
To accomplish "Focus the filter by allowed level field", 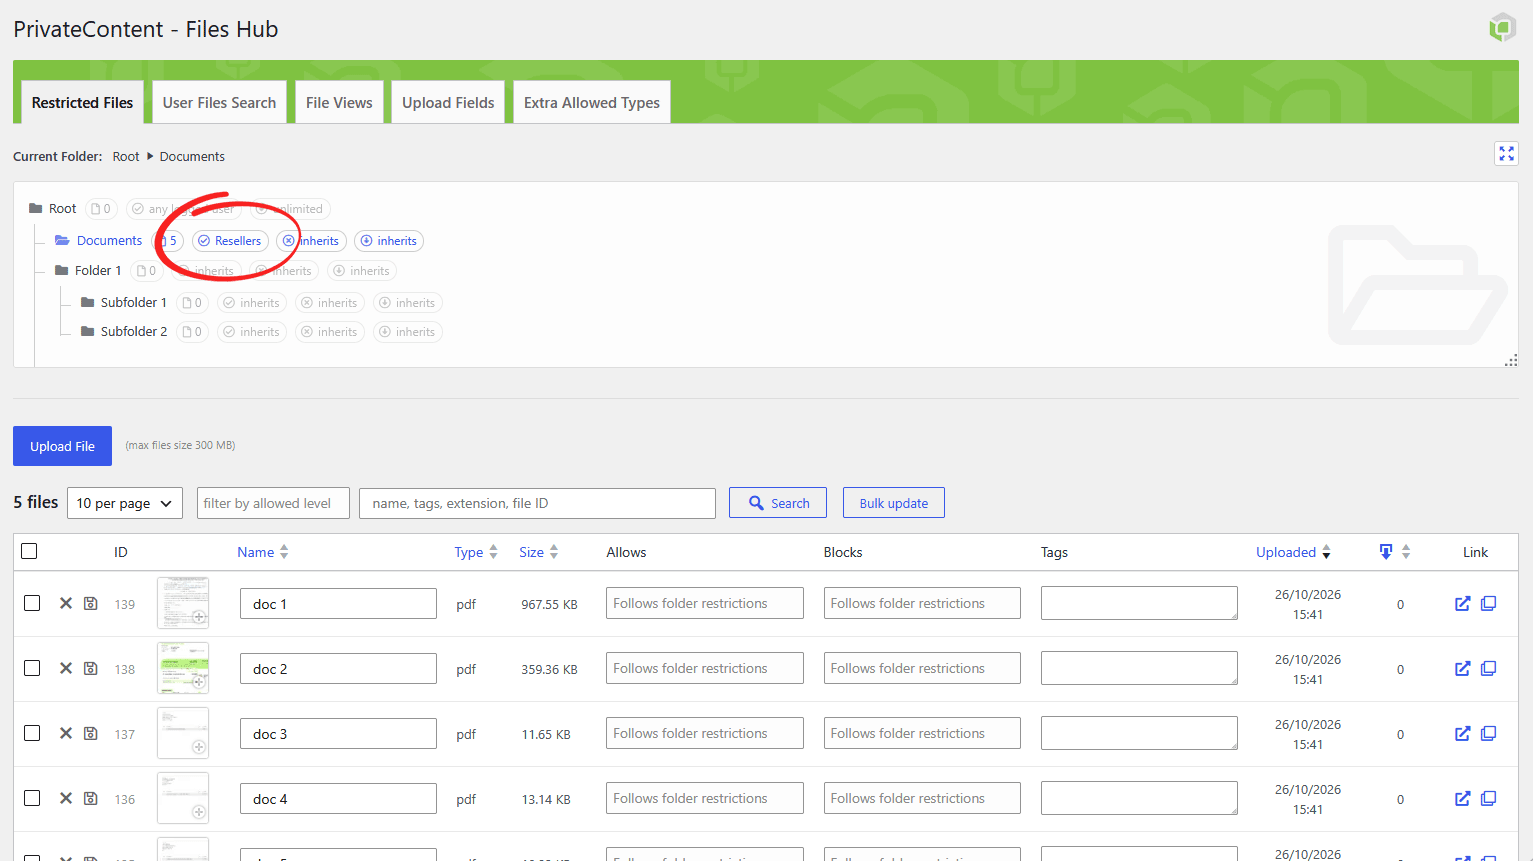I will [x=273, y=503].
